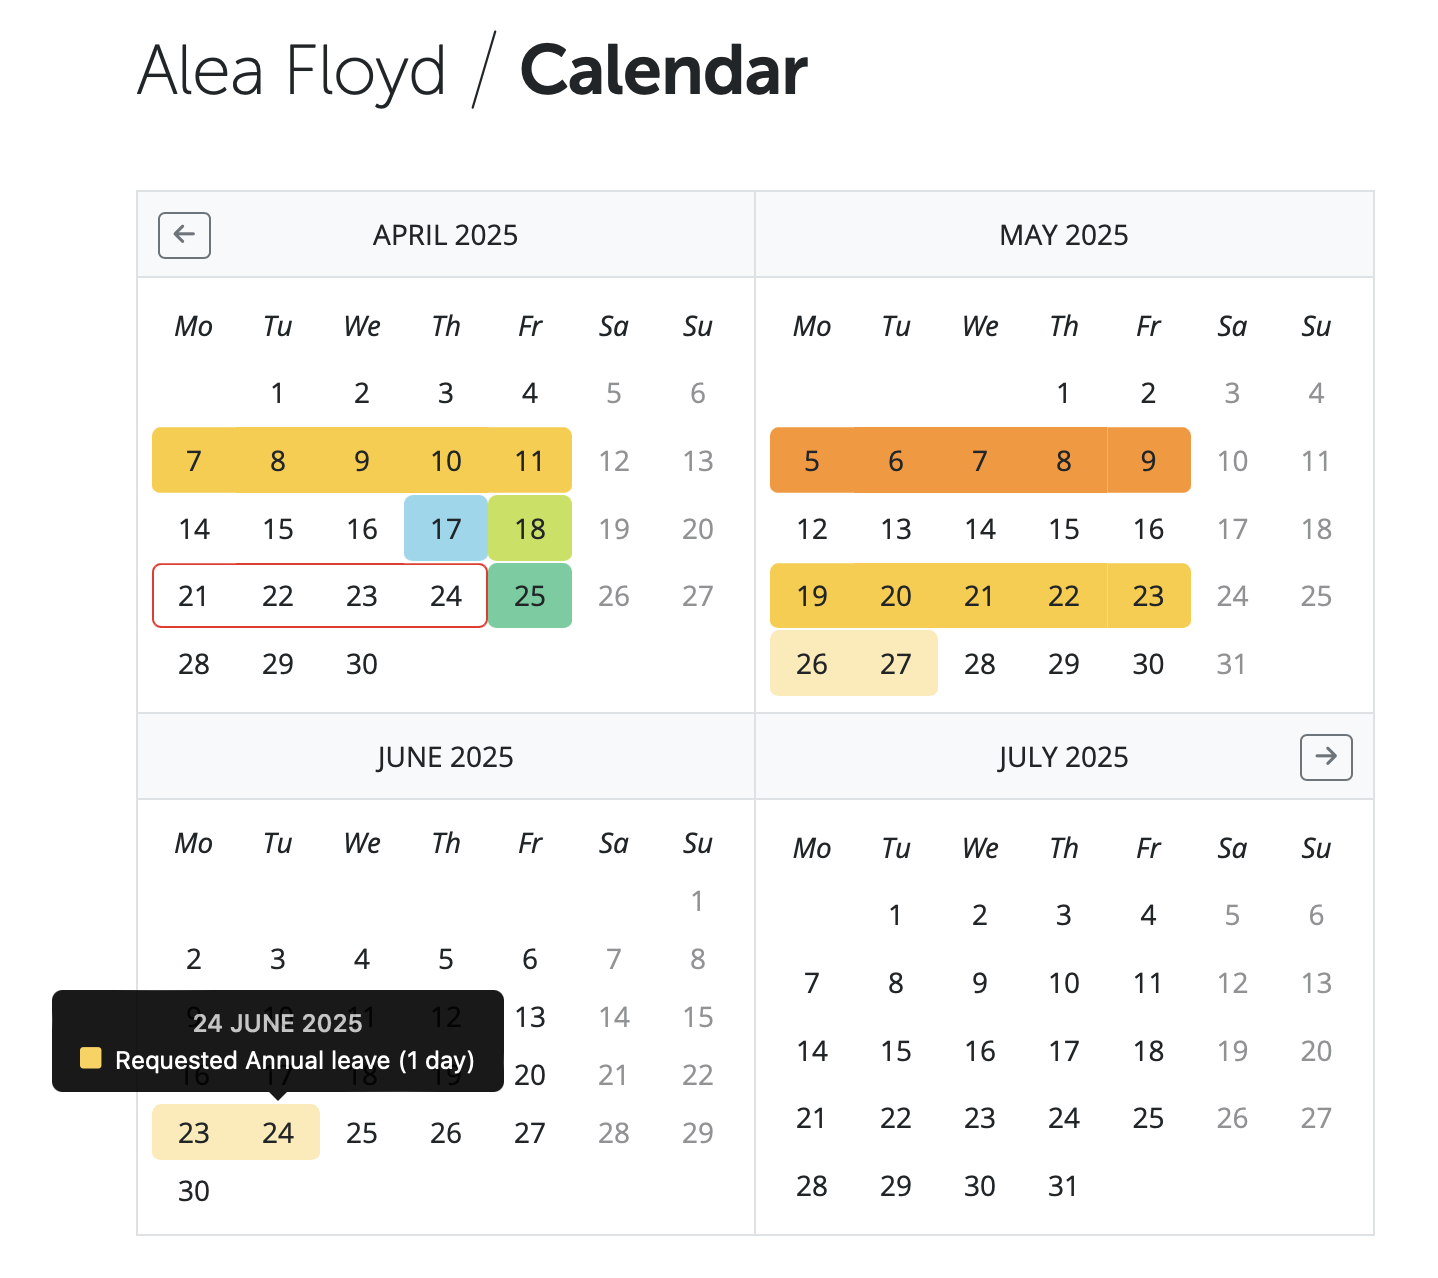Select May 23 yellow highlighted day
The image size is (1438, 1278).
(1148, 596)
